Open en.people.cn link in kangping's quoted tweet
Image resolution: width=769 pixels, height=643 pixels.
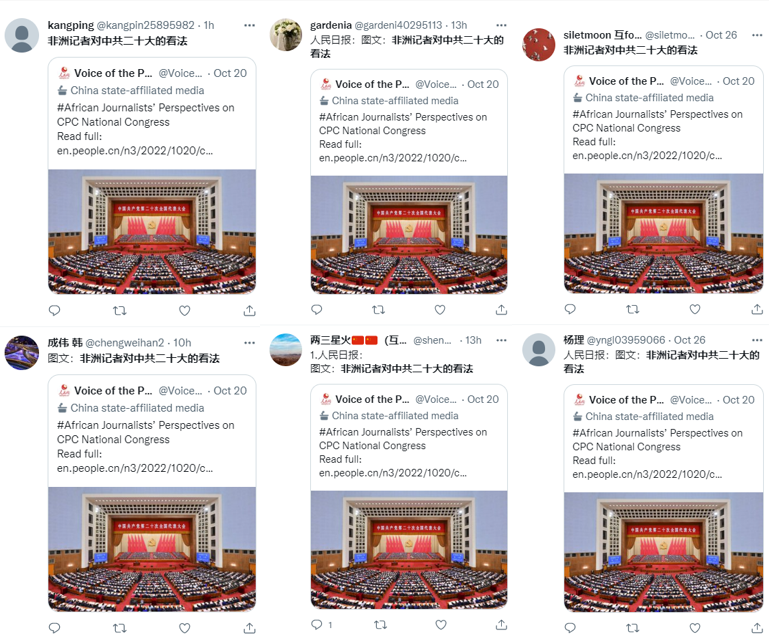[x=135, y=151]
